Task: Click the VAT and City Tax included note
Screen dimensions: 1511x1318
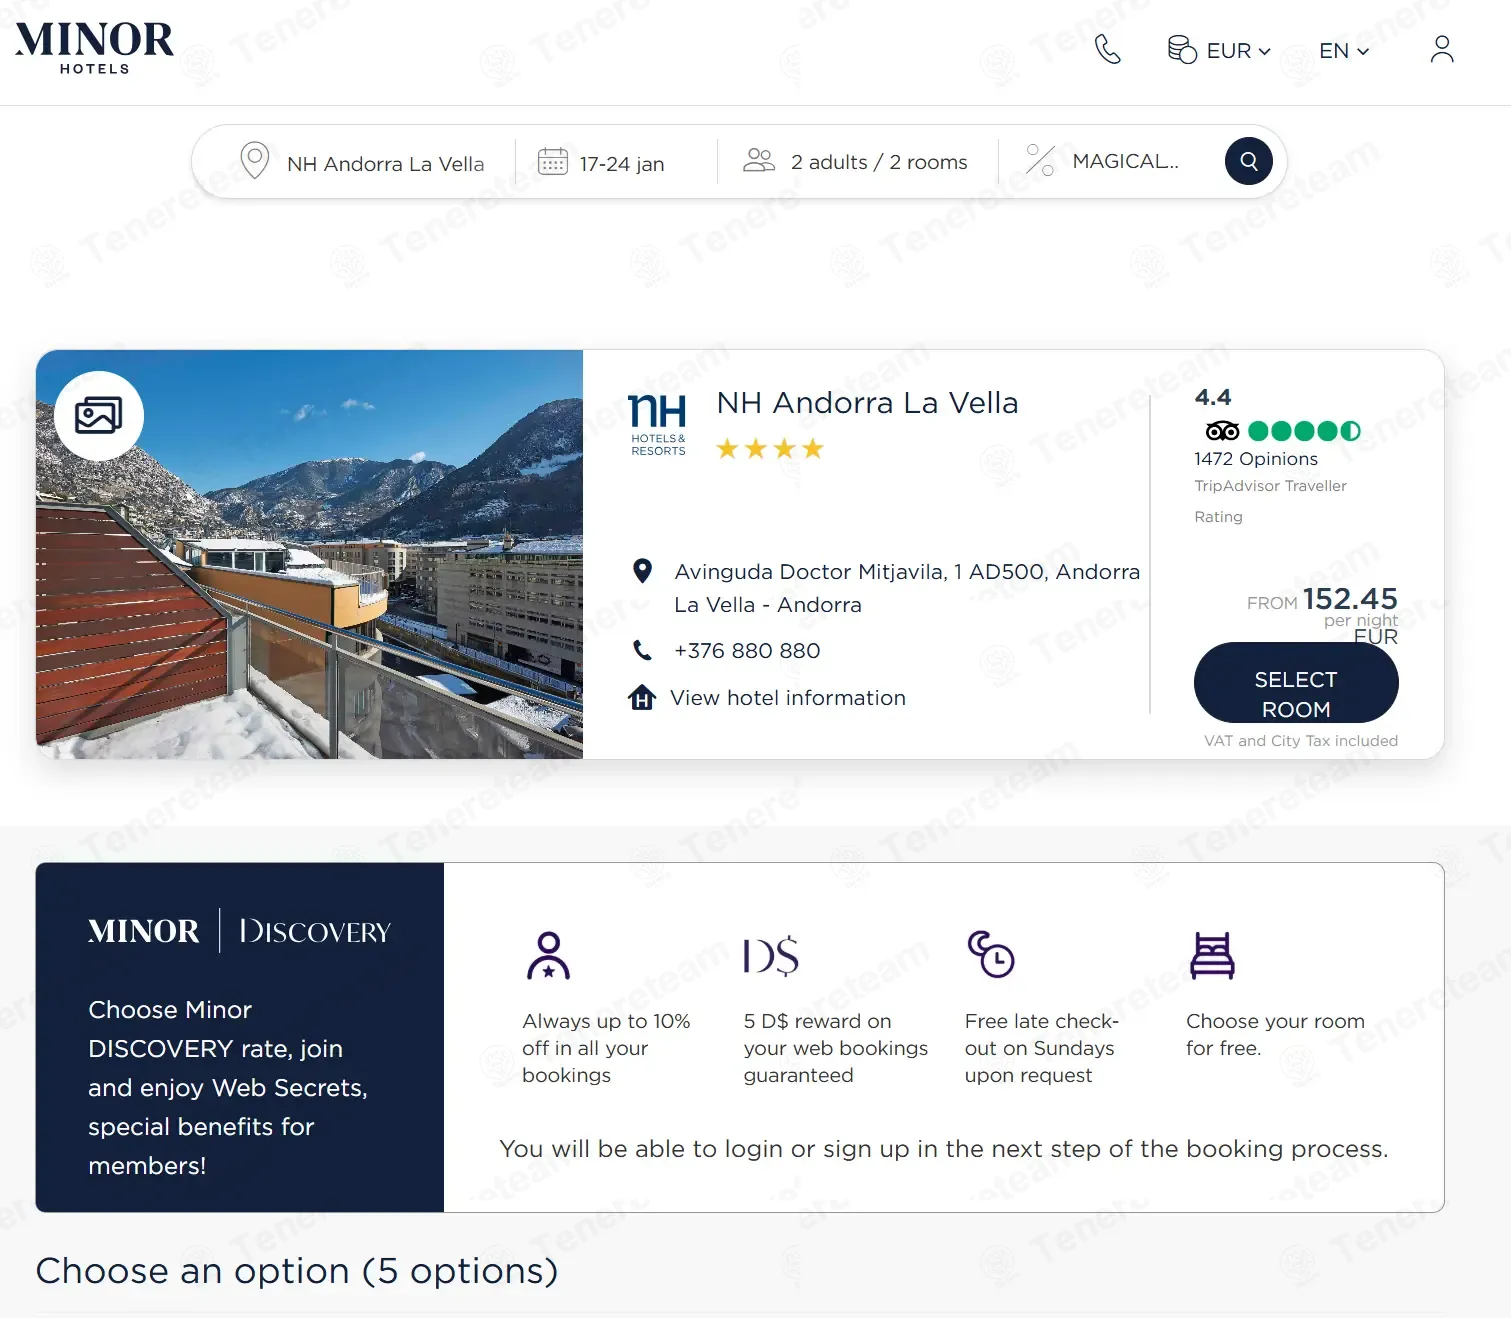Action: point(1301,741)
